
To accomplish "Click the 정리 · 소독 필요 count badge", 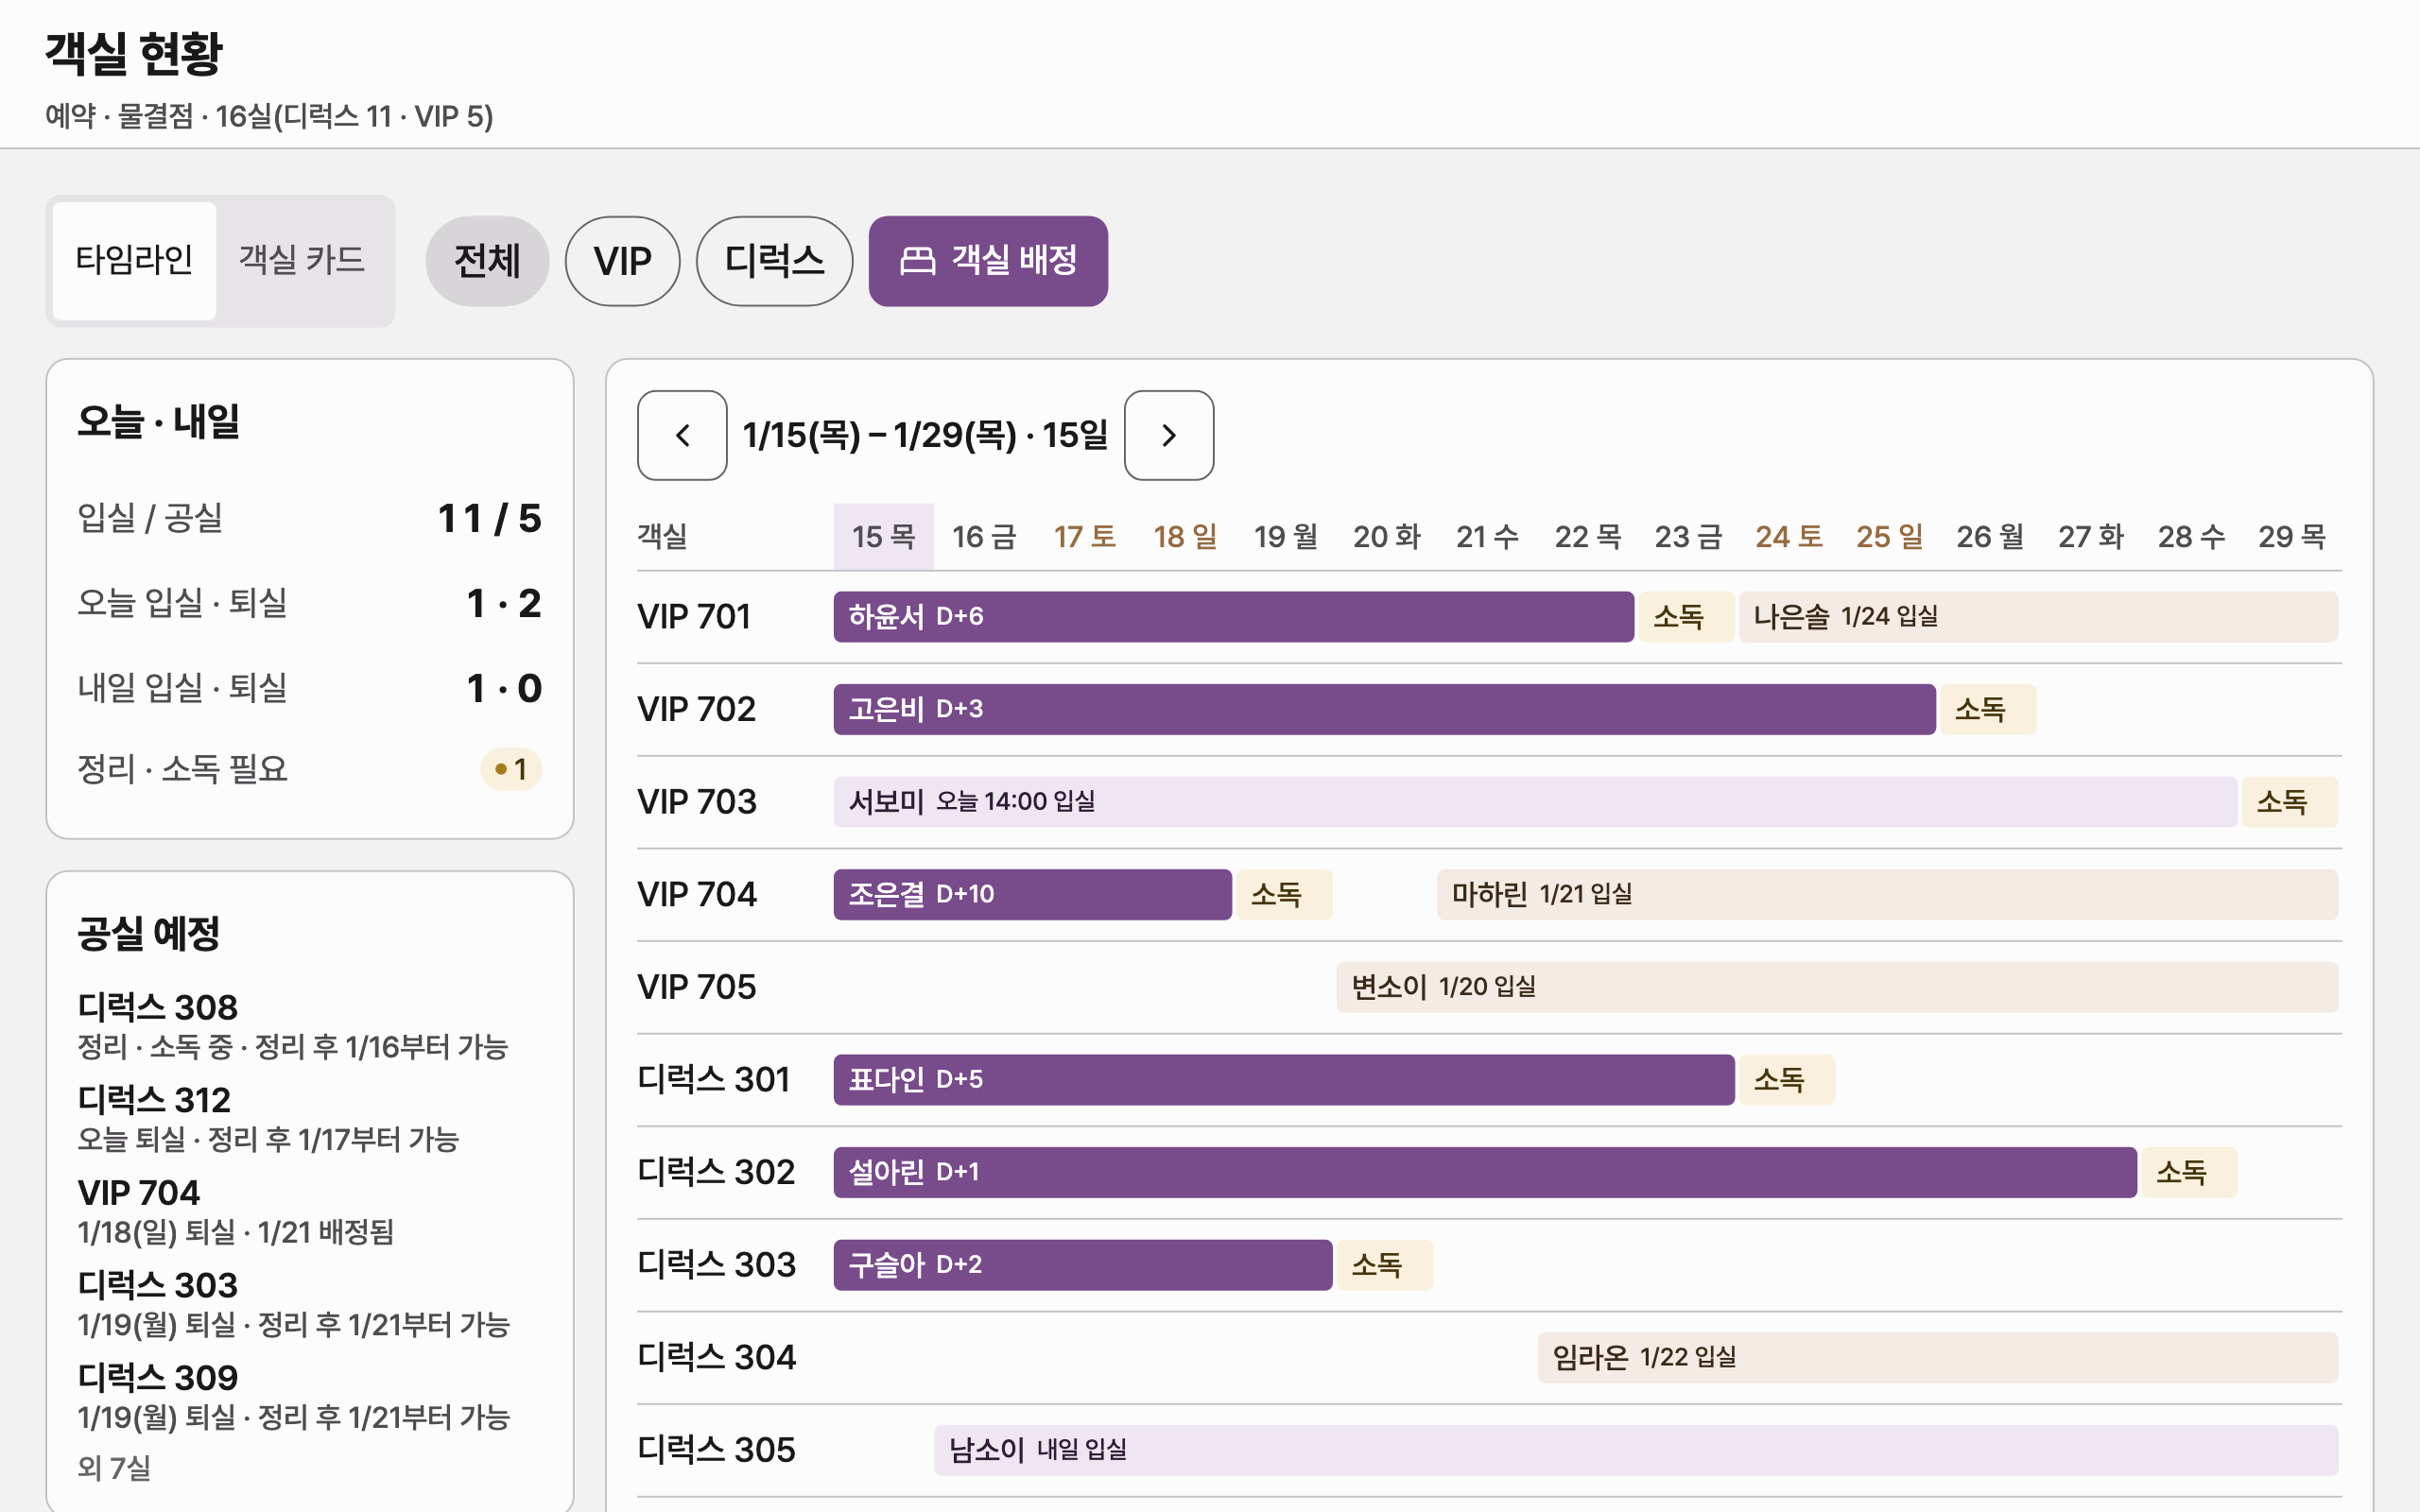I will tap(511, 769).
